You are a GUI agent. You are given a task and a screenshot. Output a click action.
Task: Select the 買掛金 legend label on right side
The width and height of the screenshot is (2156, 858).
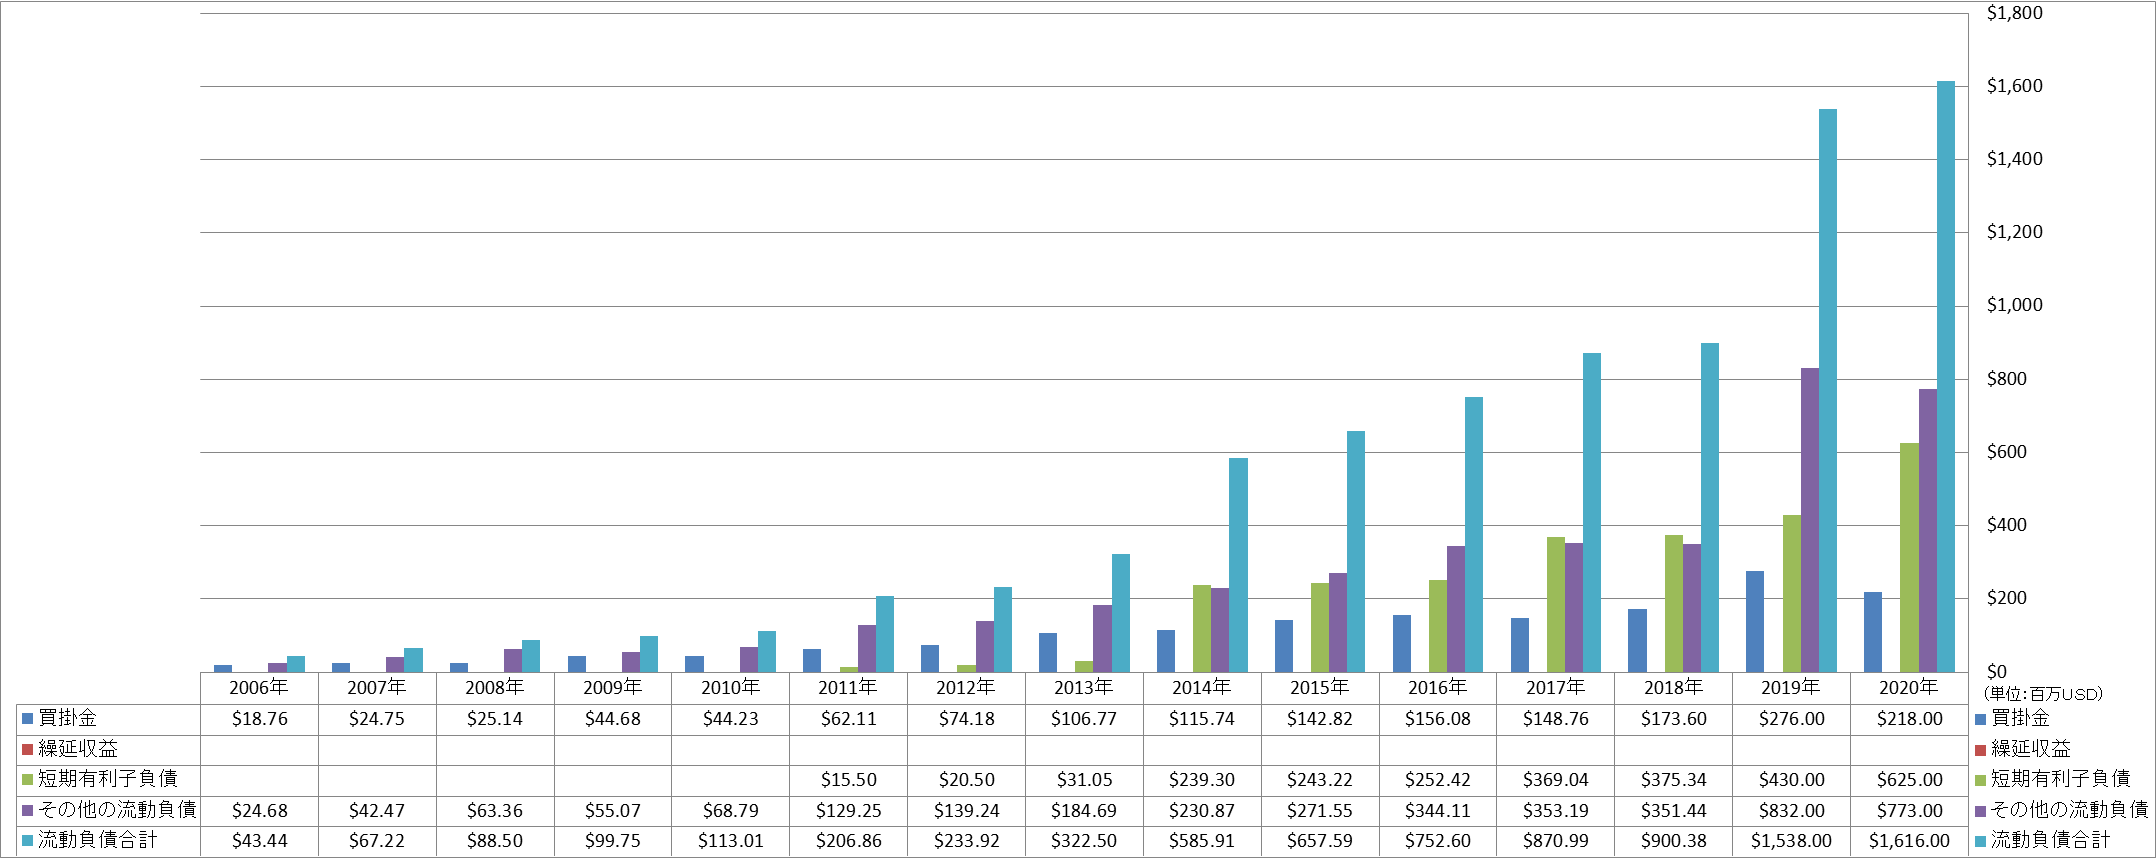(x=2020, y=718)
